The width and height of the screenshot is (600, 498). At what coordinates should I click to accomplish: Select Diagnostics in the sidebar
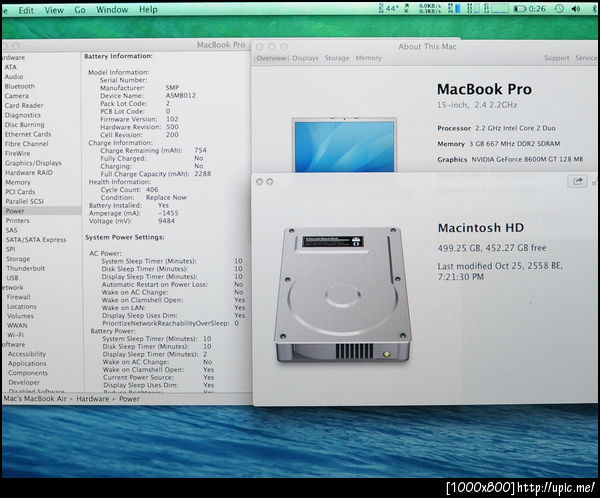point(23,115)
